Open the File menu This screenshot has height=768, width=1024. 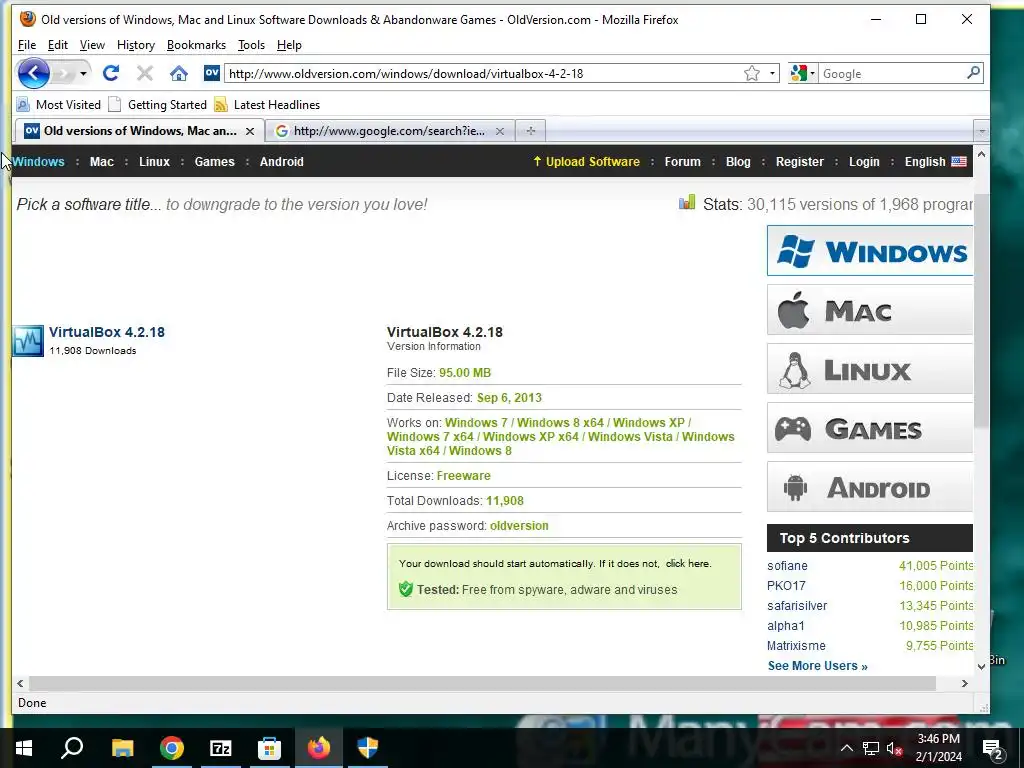click(x=27, y=45)
